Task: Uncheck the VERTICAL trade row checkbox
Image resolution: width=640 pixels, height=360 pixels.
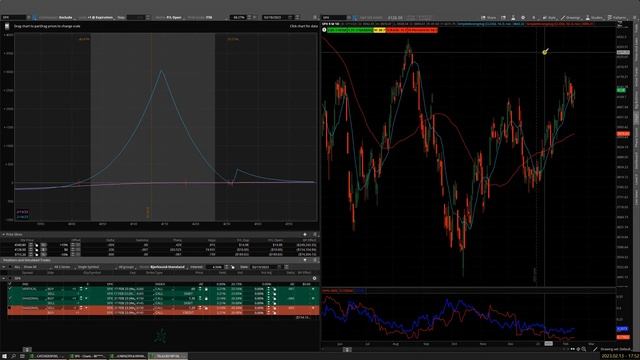Action: pyautogui.click(x=10, y=289)
